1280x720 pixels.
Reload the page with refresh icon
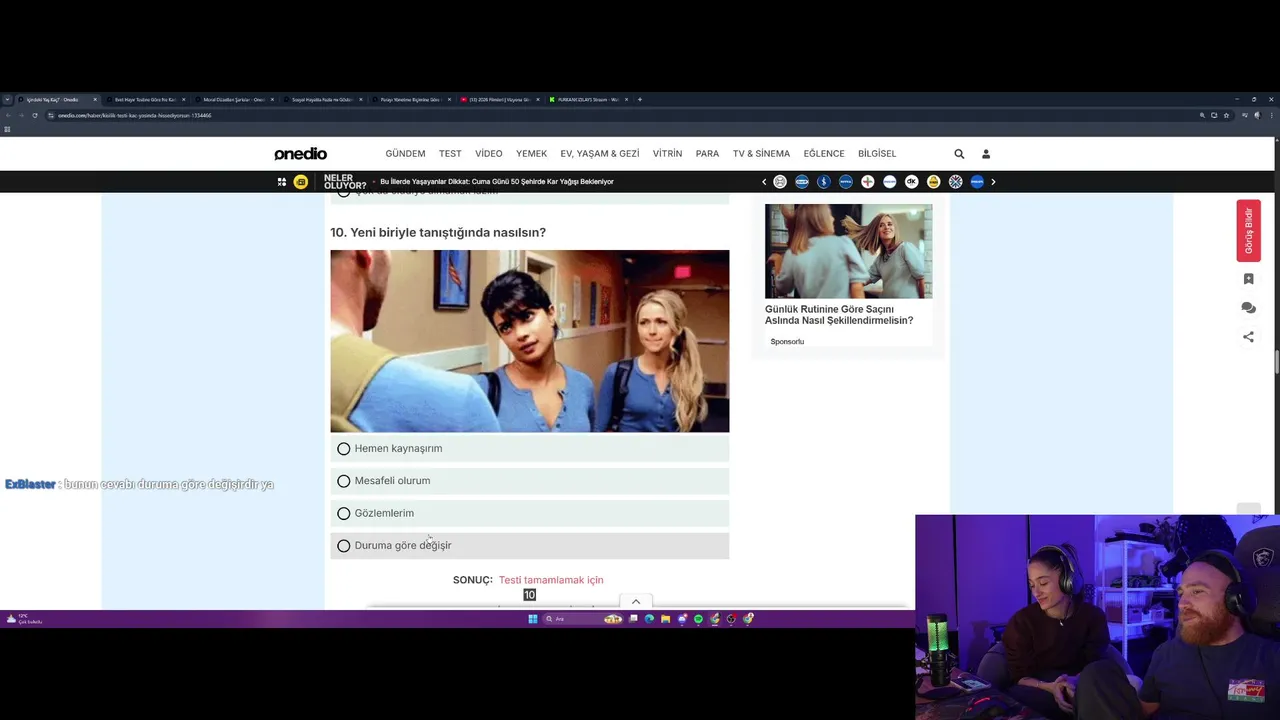point(35,115)
